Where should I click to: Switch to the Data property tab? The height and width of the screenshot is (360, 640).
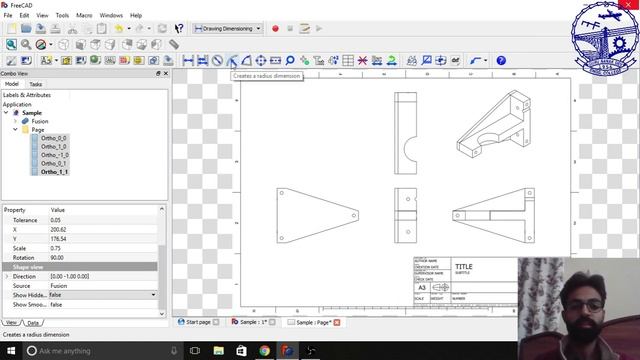(33, 323)
